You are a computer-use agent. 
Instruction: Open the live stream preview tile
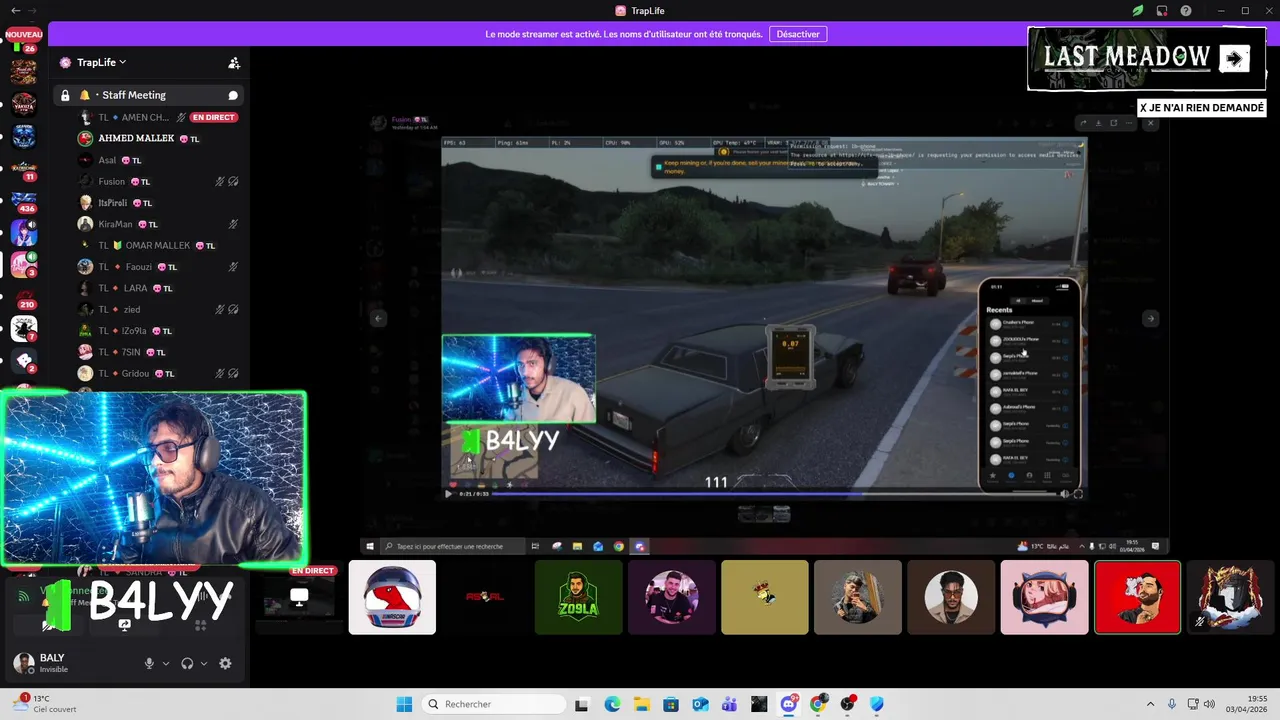coord(299,597)
